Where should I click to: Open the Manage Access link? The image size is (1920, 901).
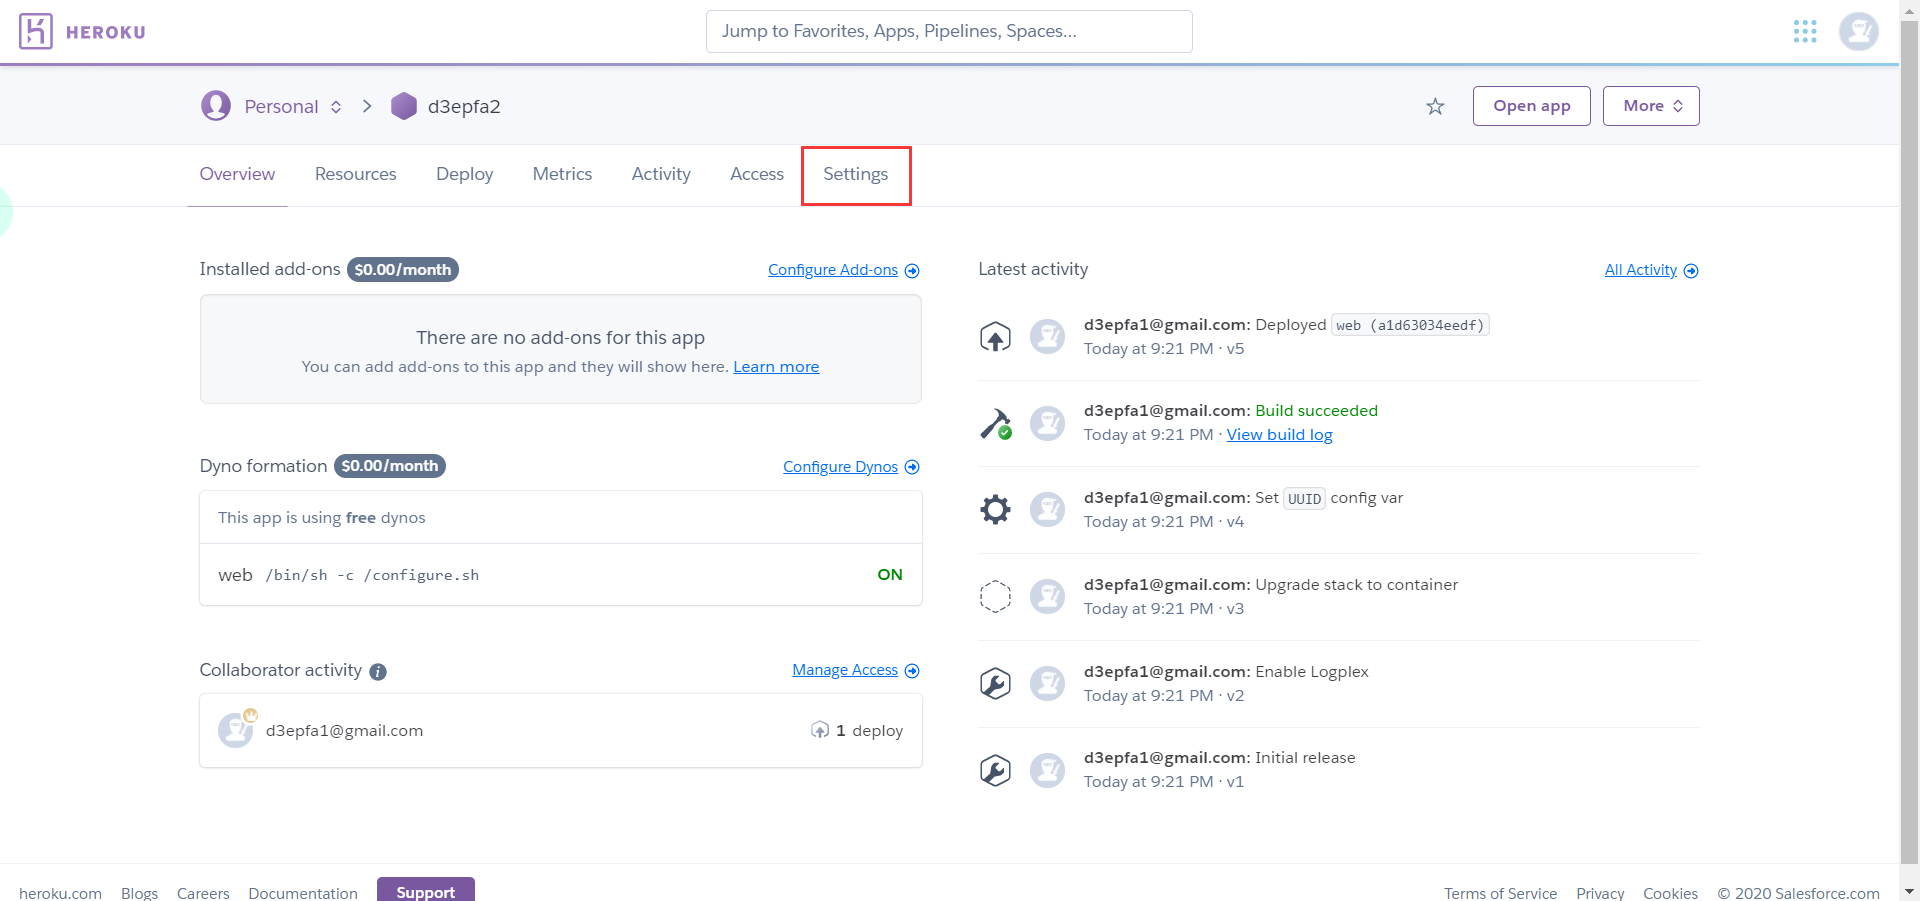pyautogui.click(x=845, y=670)
